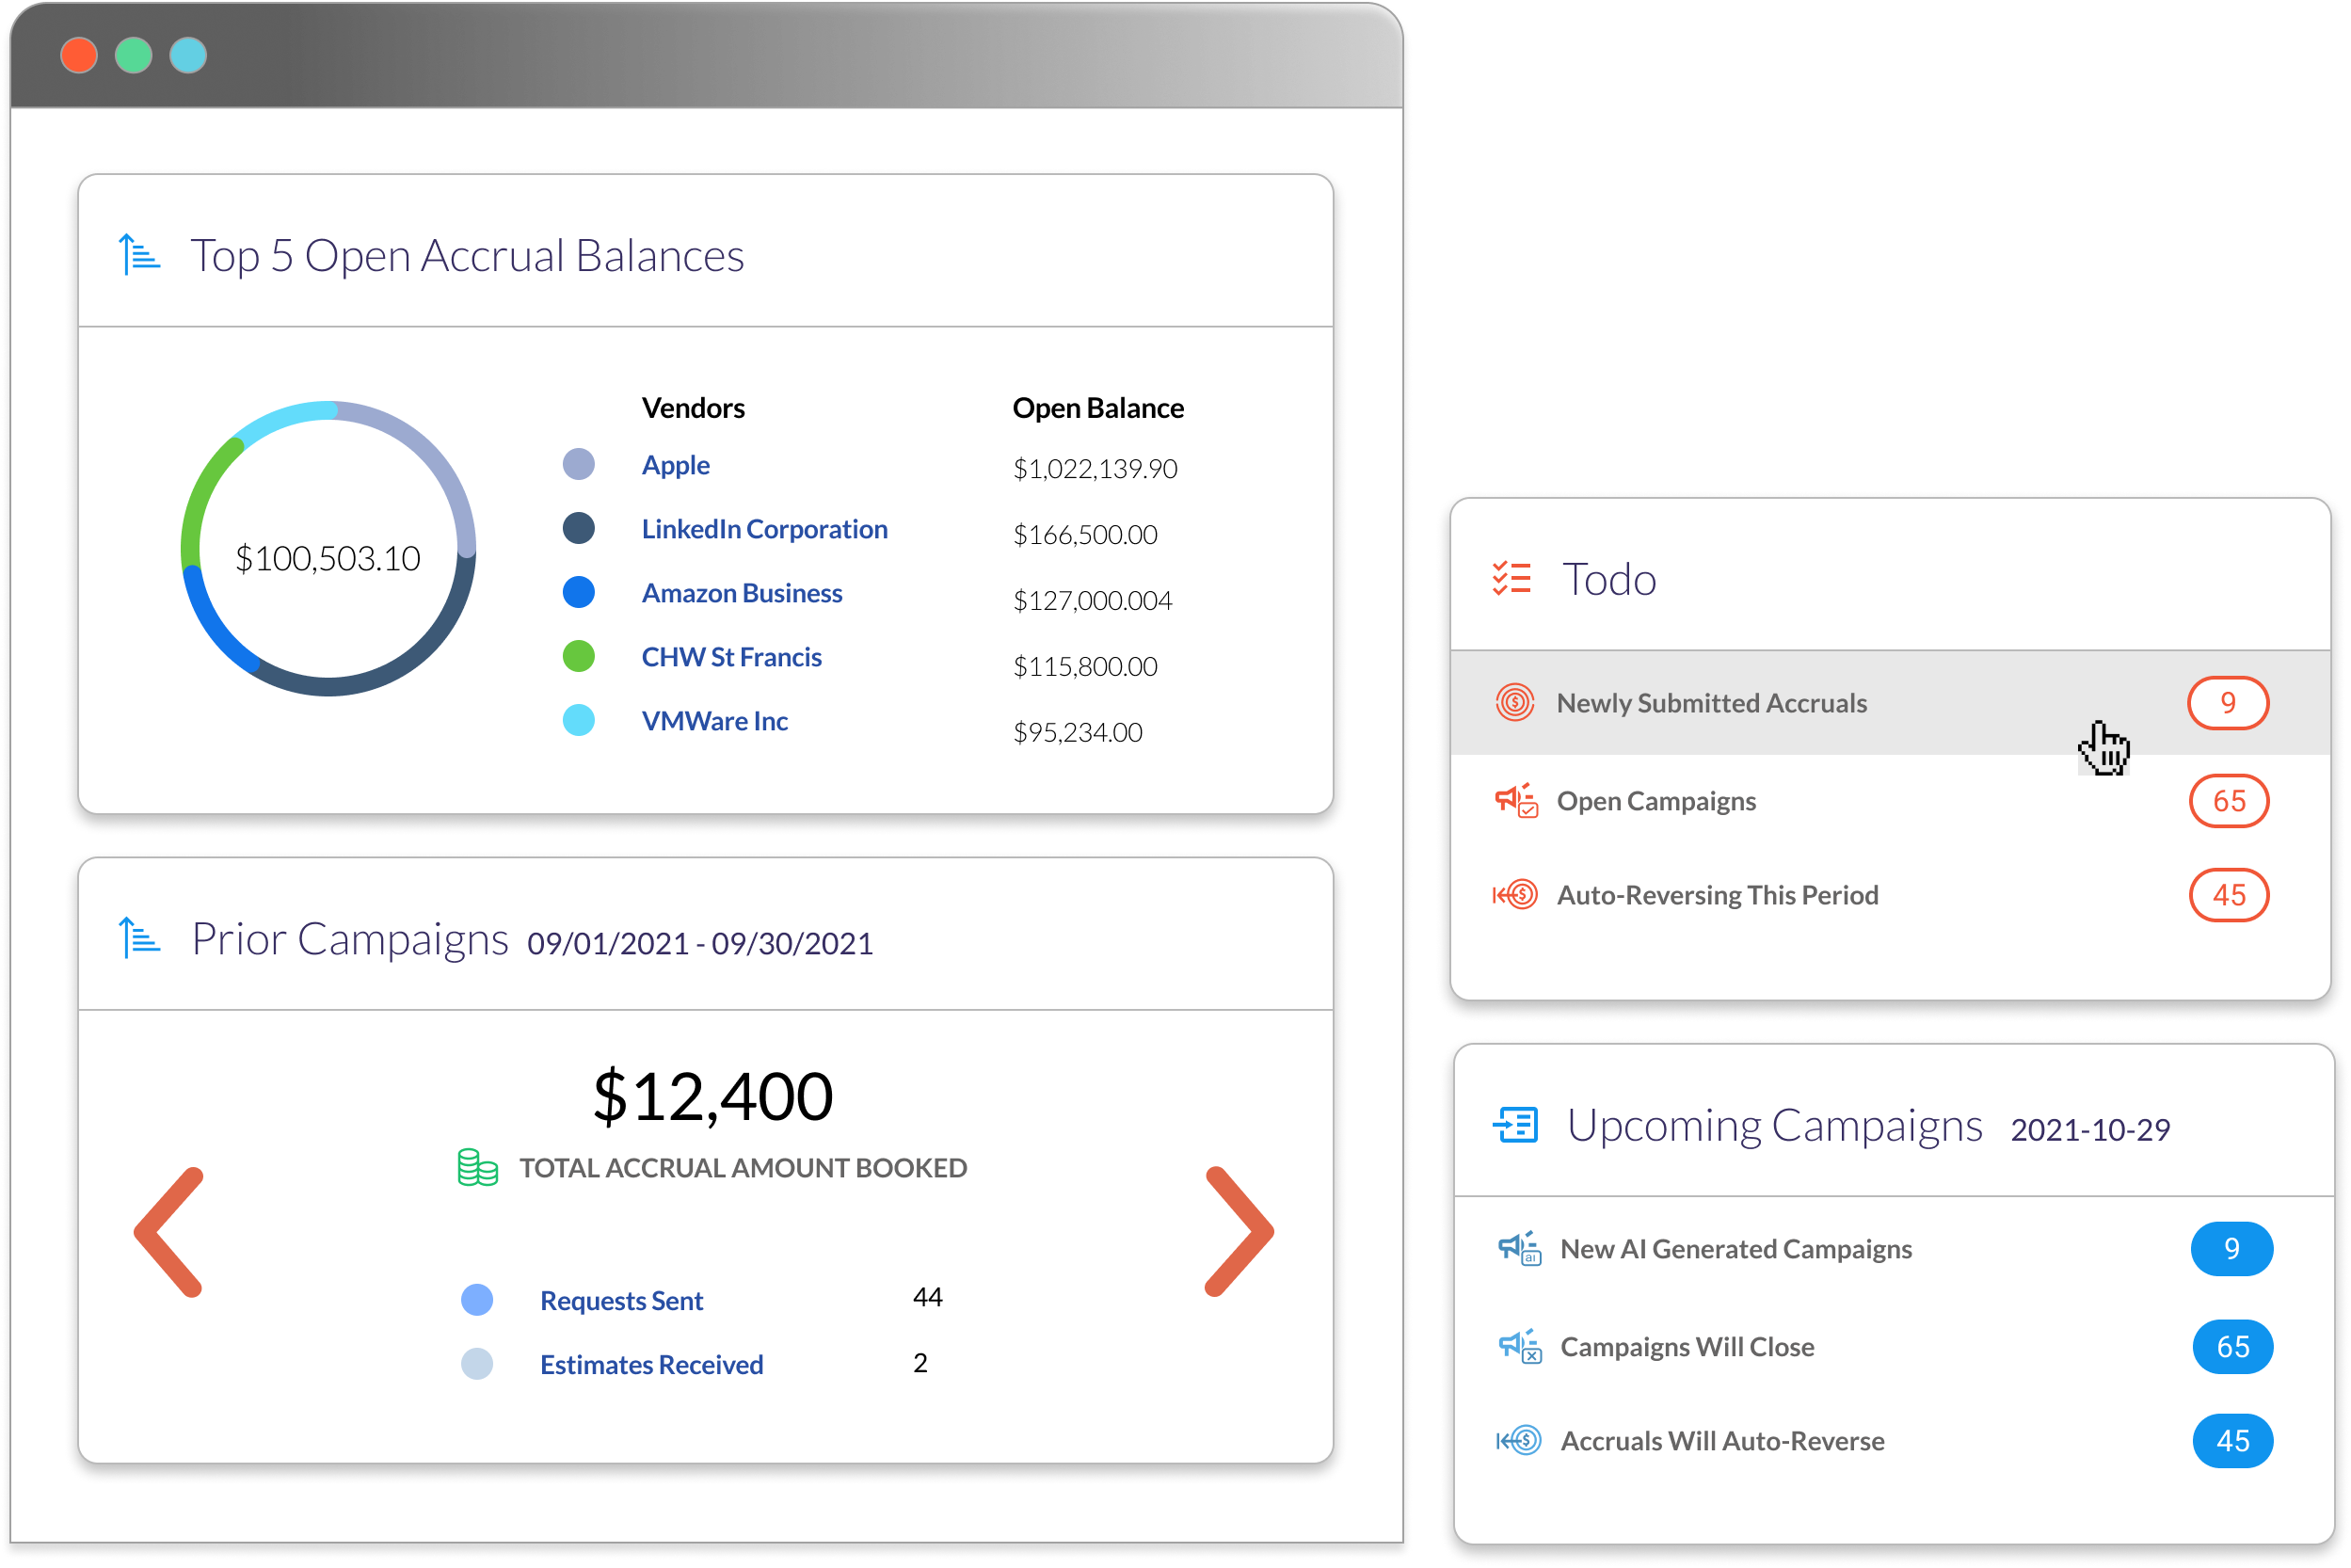Click the Accruals Will Auto-Reverse icon
Viewport: 2351px width, 1568px height.
click(x=1519, y=1441)
